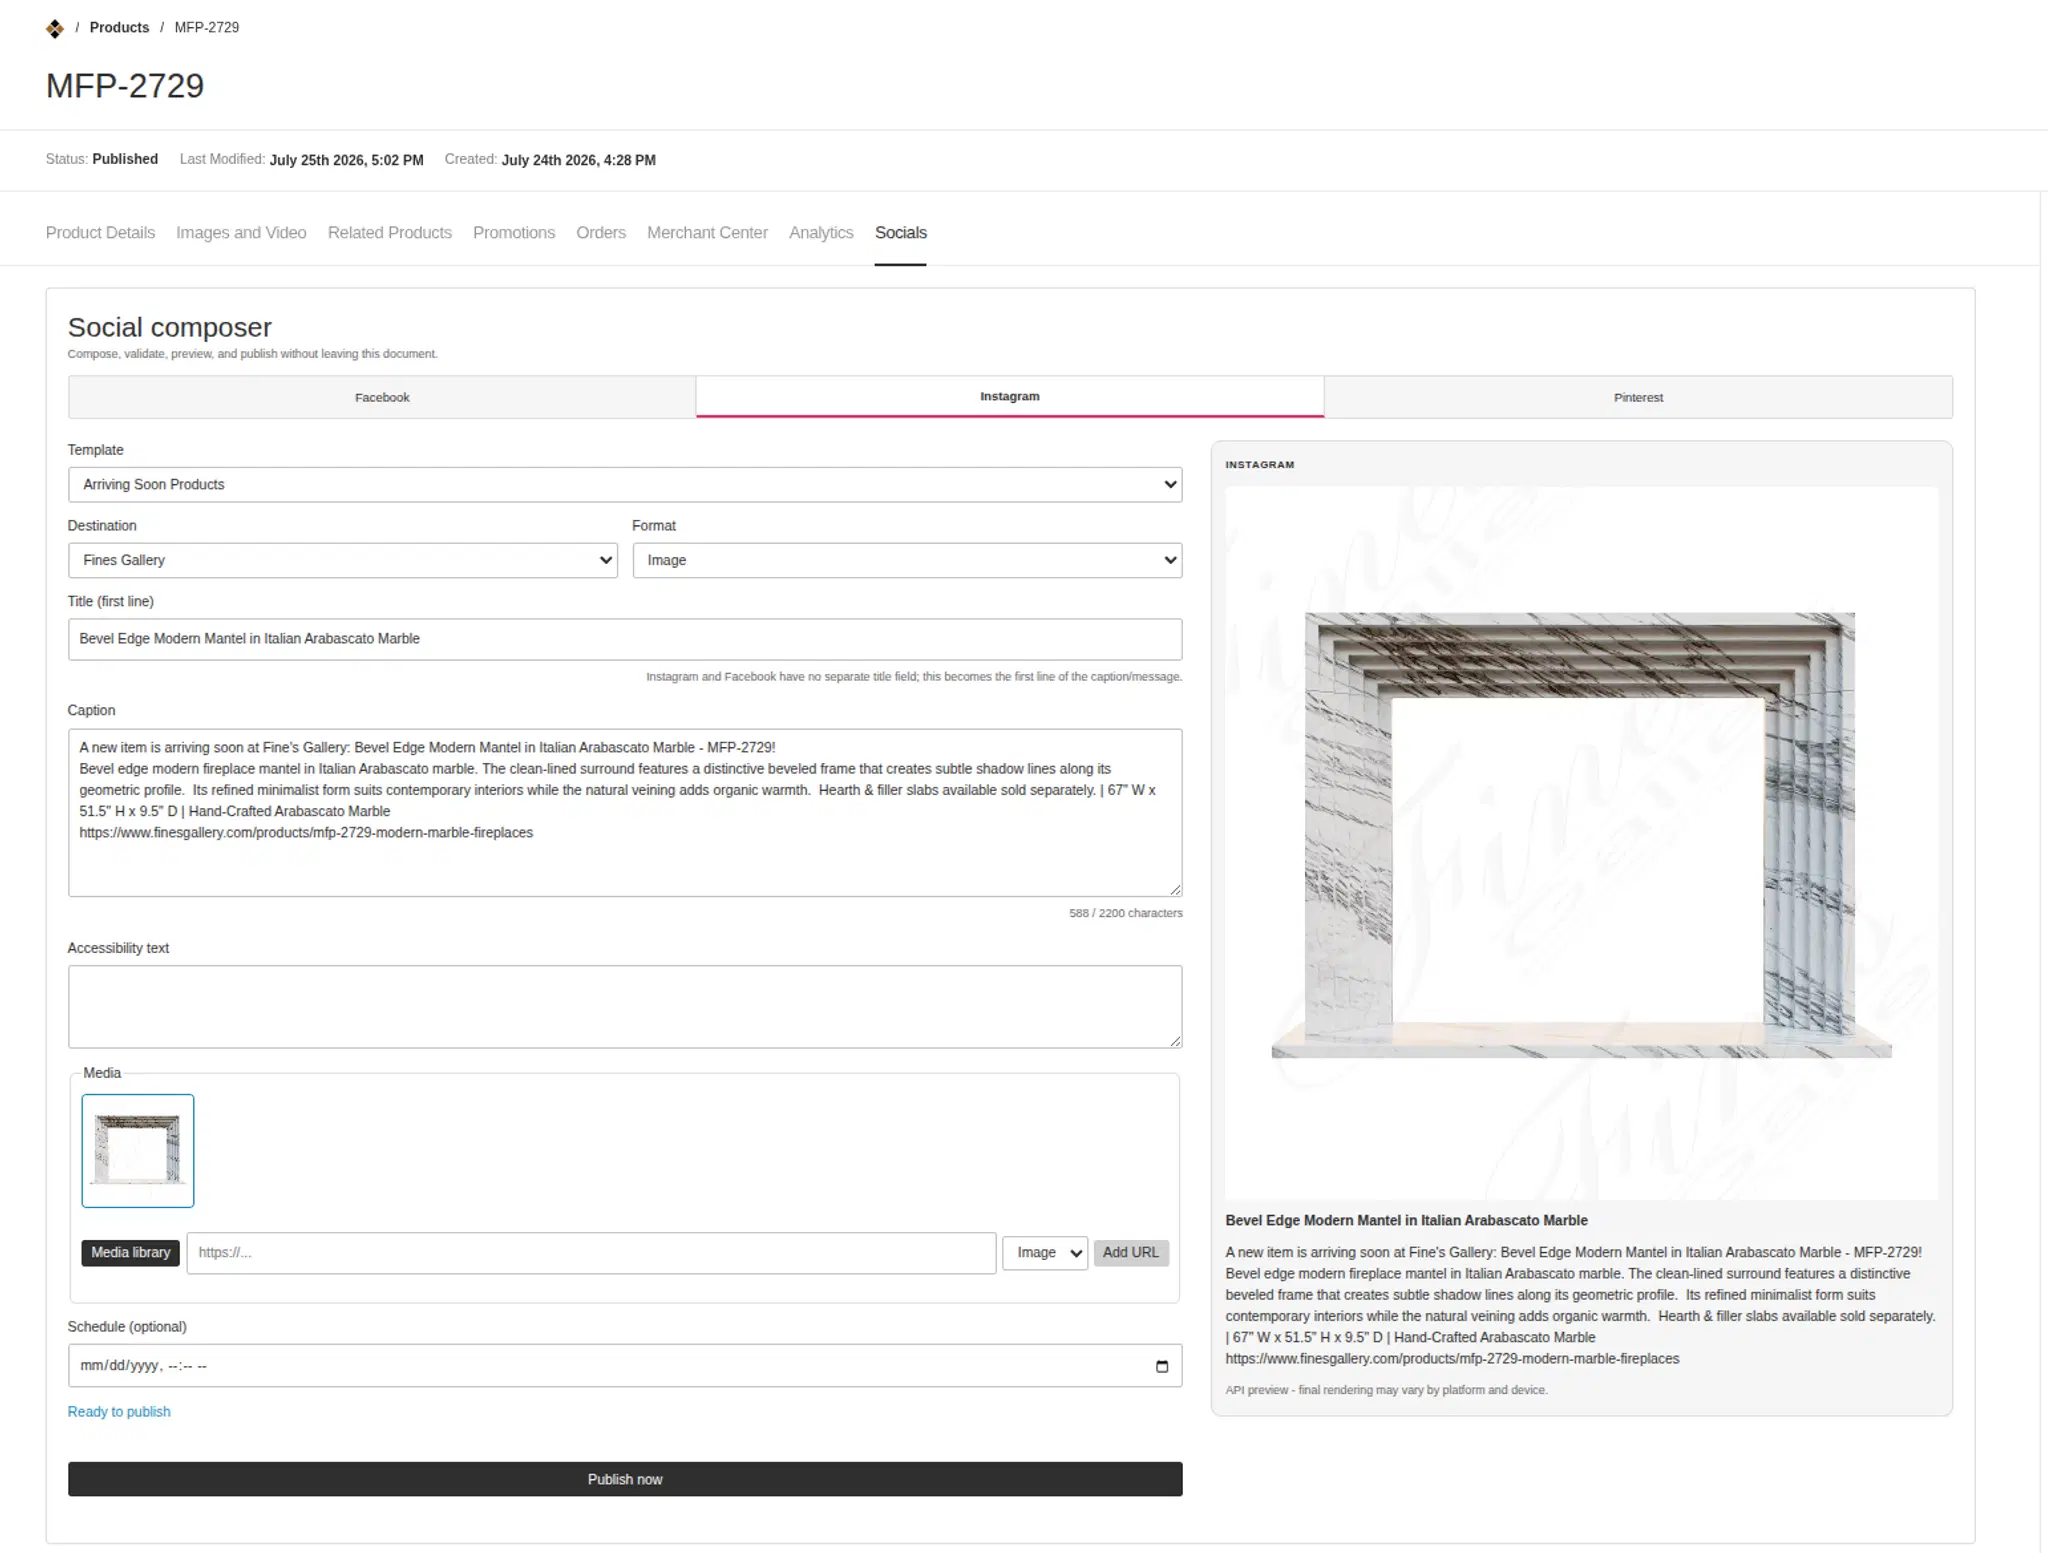Click the MFP-2729 breadcrumb item
Viewport: 2048px width, 1553px height.
click(207, 28)
